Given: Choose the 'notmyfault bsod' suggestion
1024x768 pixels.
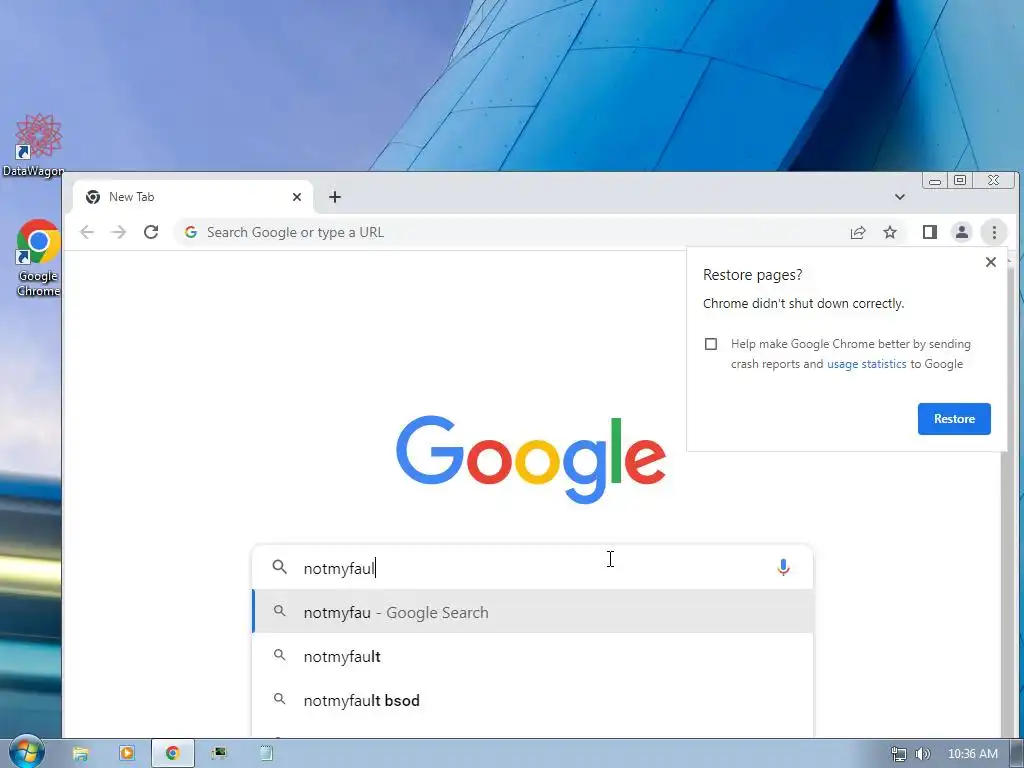Looking at the screenshot, I should coord(533,700).
